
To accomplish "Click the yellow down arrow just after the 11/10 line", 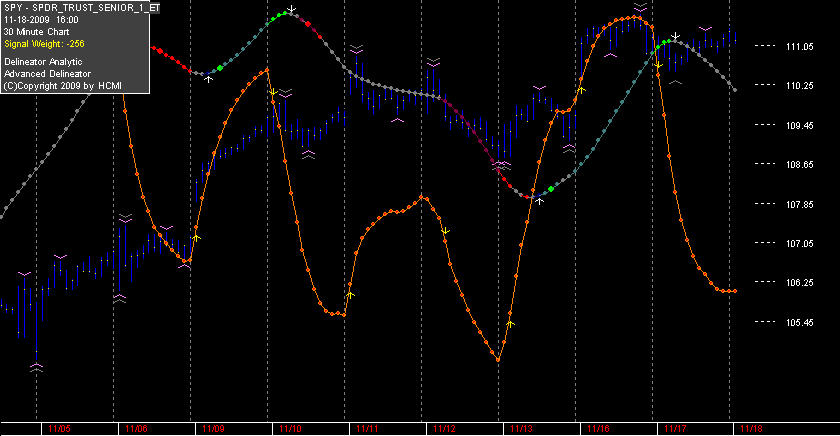I will pos(273,93).
